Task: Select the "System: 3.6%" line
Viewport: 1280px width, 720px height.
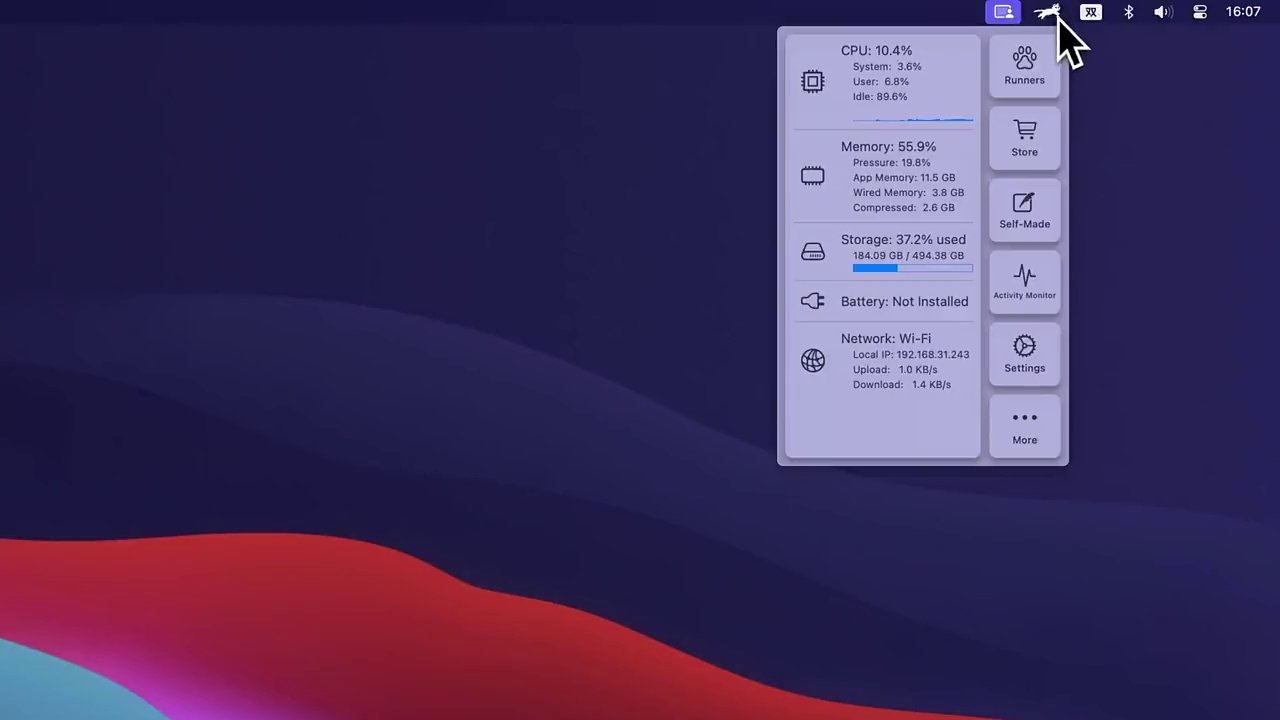Action: pyautogui.click(x=887, y=66)
